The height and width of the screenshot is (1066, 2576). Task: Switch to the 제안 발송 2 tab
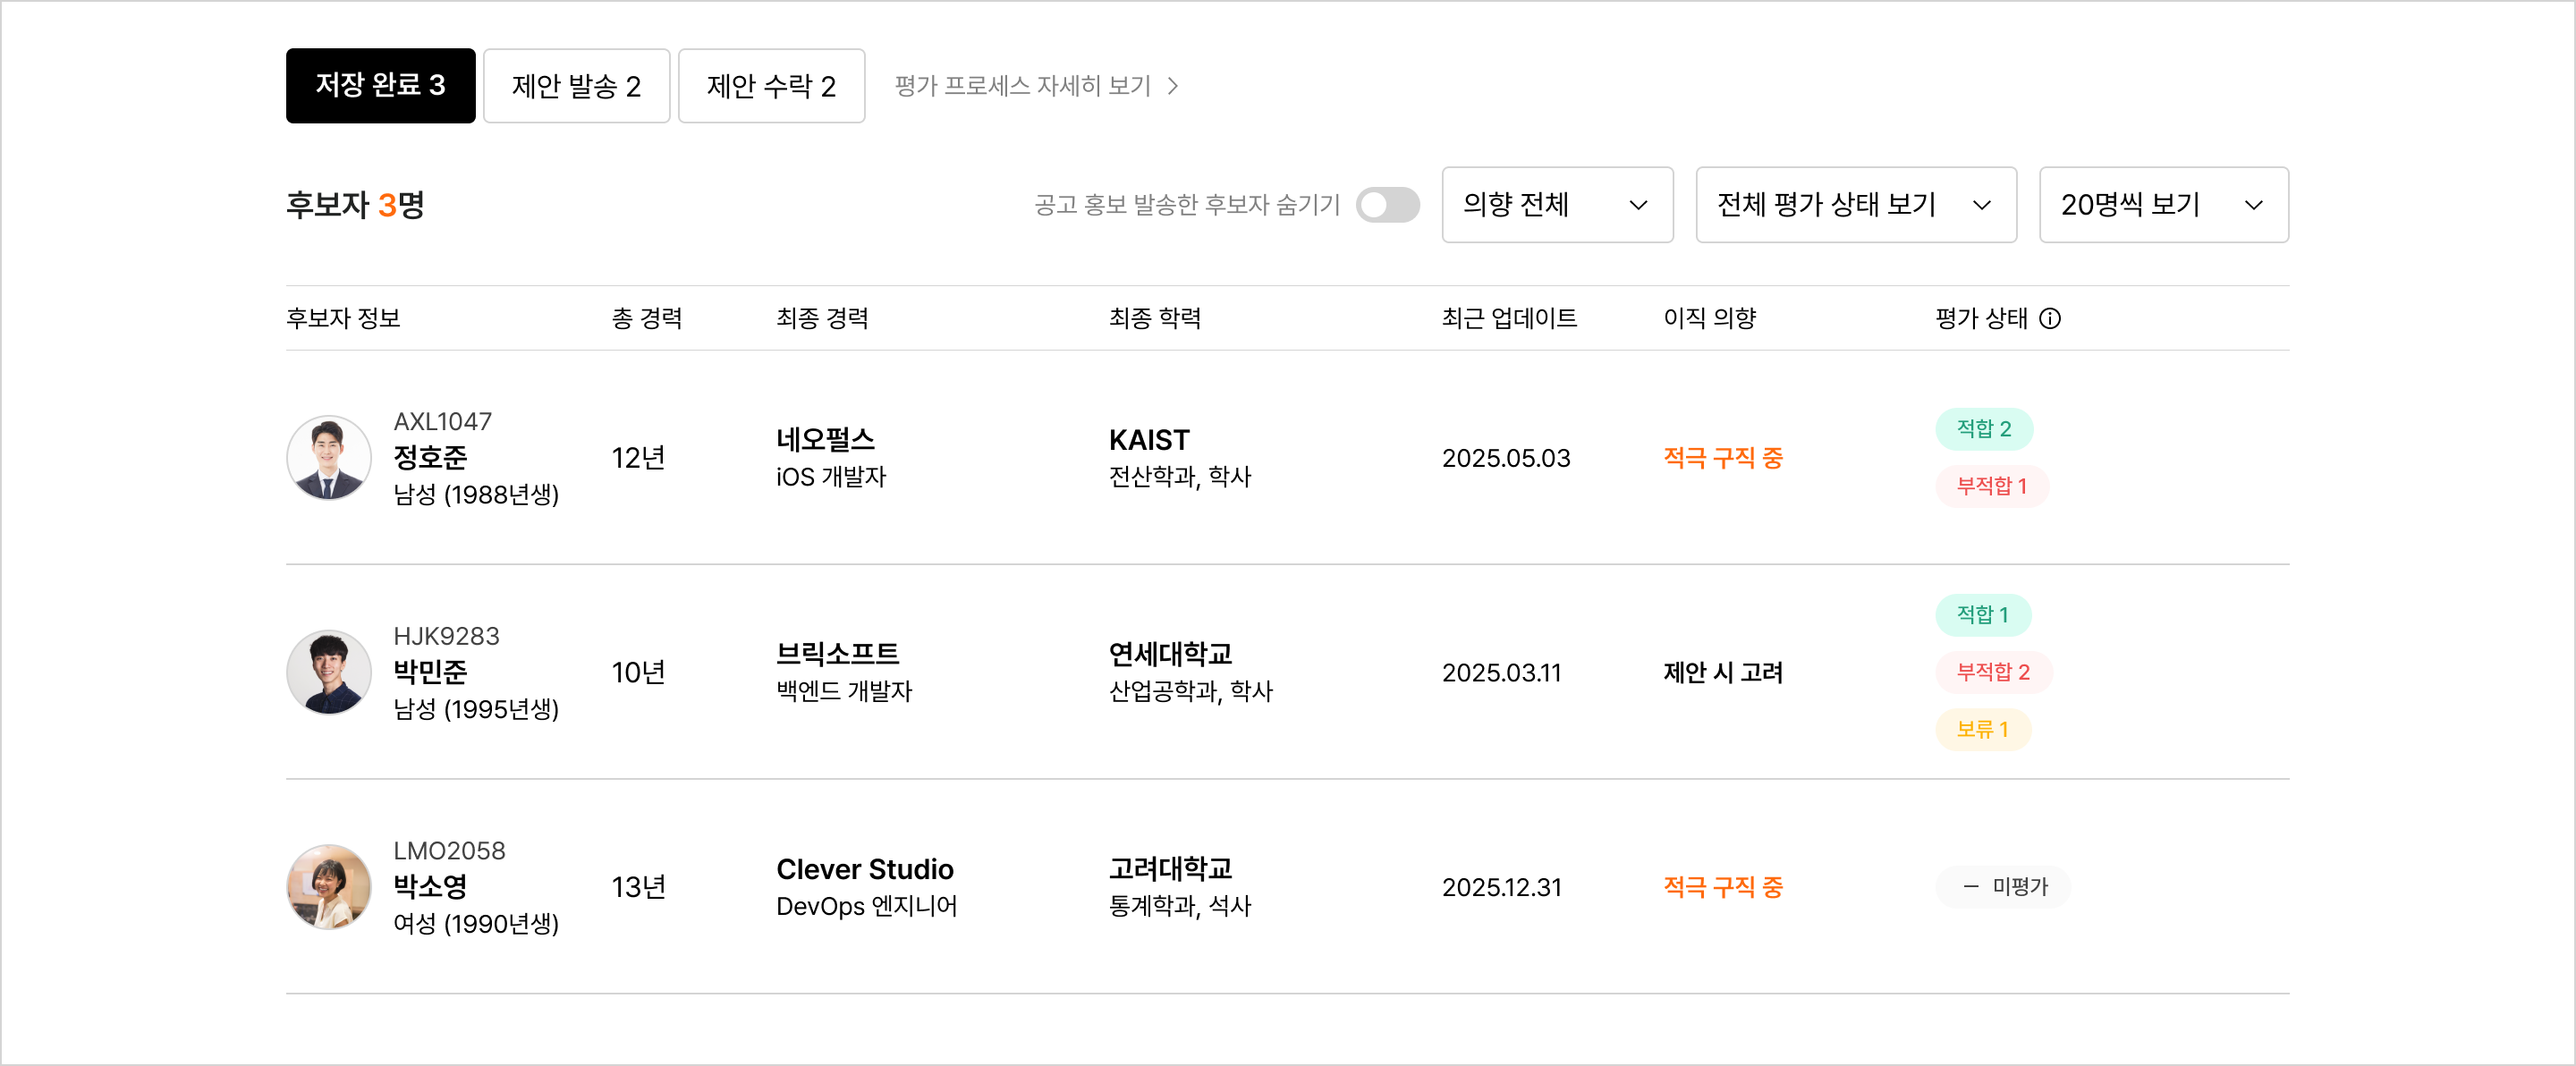pos(576,86)
